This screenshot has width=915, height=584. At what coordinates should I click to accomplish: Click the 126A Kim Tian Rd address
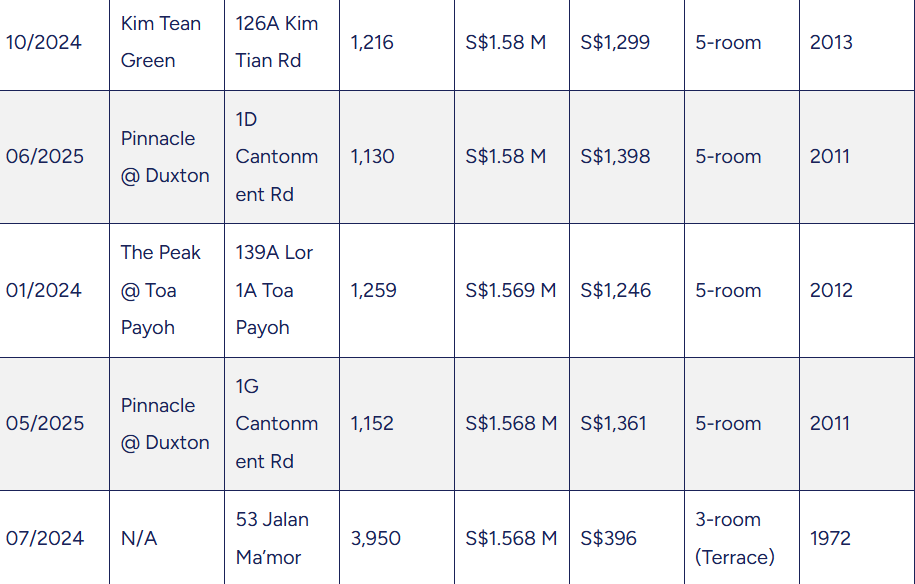pyautogui.click(x=277, y=42)
